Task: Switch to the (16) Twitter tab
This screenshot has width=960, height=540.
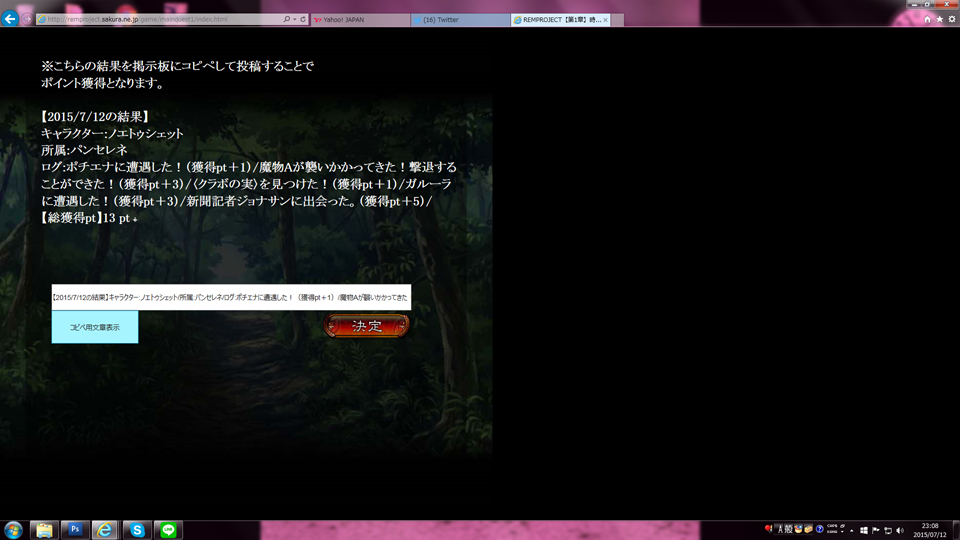Action: click(x=460, y=20)
